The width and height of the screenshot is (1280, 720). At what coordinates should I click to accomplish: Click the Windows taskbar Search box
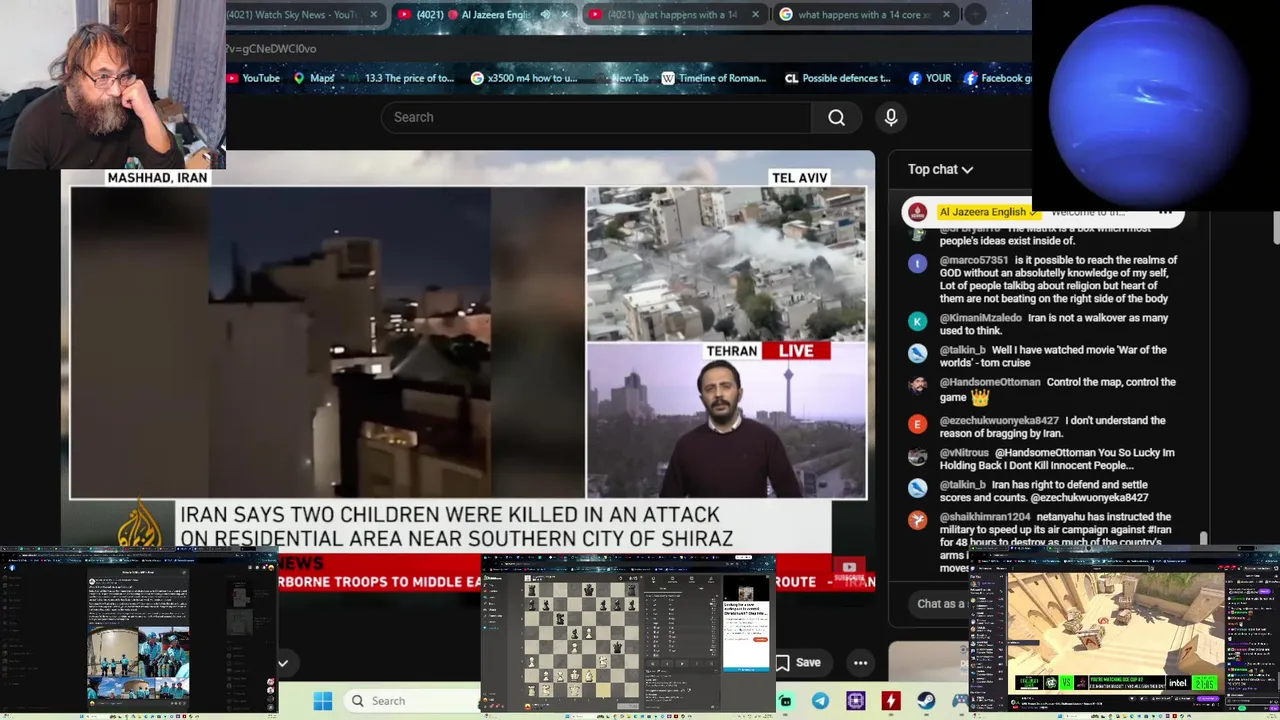410,701
